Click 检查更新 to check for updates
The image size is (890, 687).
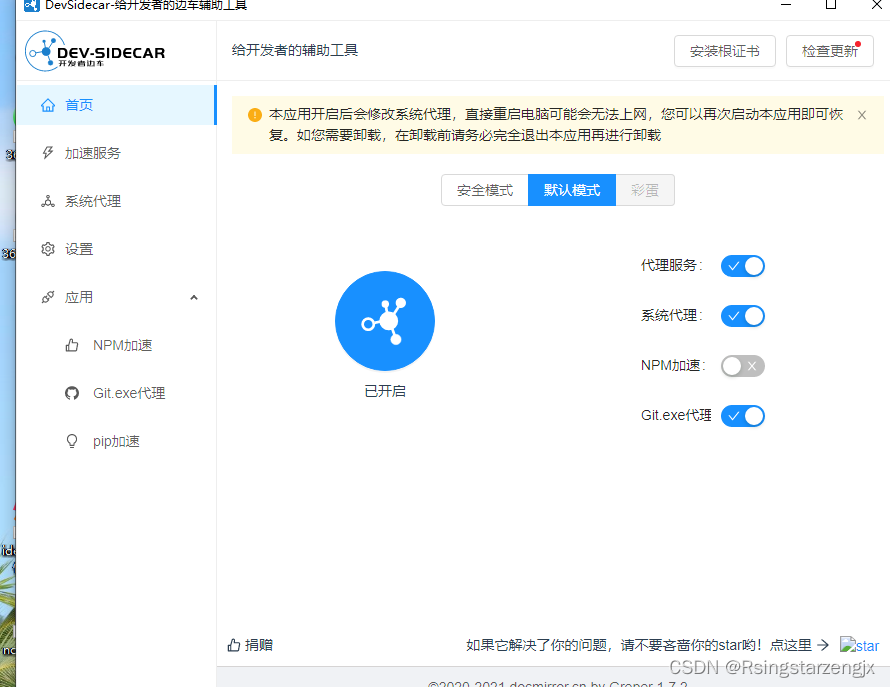[829, 50]
